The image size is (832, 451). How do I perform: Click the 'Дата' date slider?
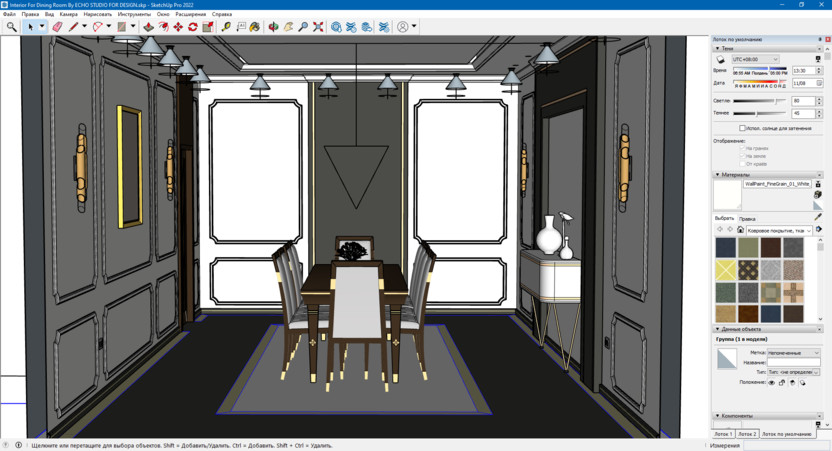tap(760, 82)
